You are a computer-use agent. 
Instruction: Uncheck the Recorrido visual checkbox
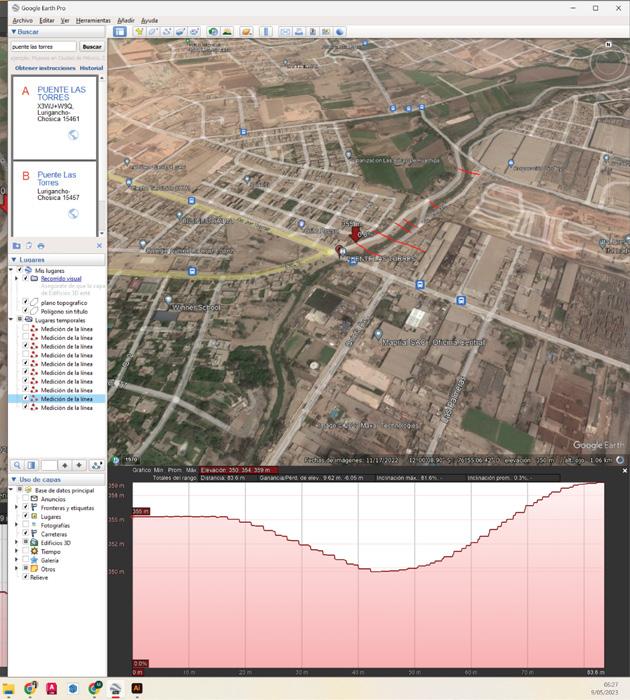(x=25, y=278)
